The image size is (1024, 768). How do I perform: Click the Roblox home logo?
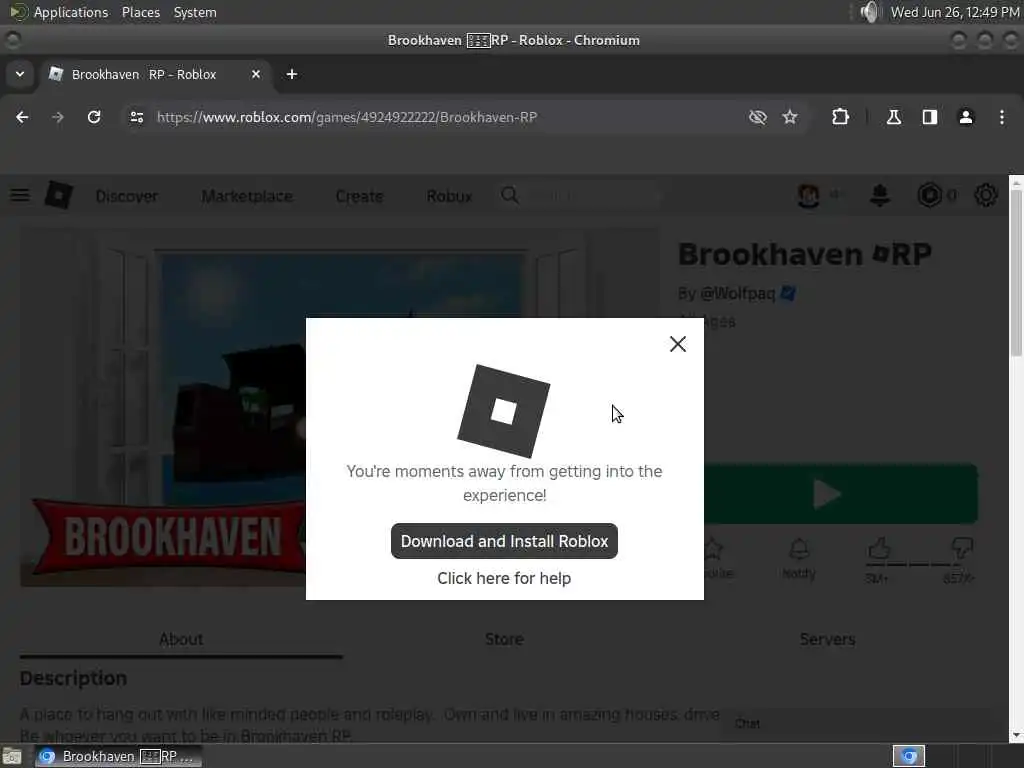point(59,195)
